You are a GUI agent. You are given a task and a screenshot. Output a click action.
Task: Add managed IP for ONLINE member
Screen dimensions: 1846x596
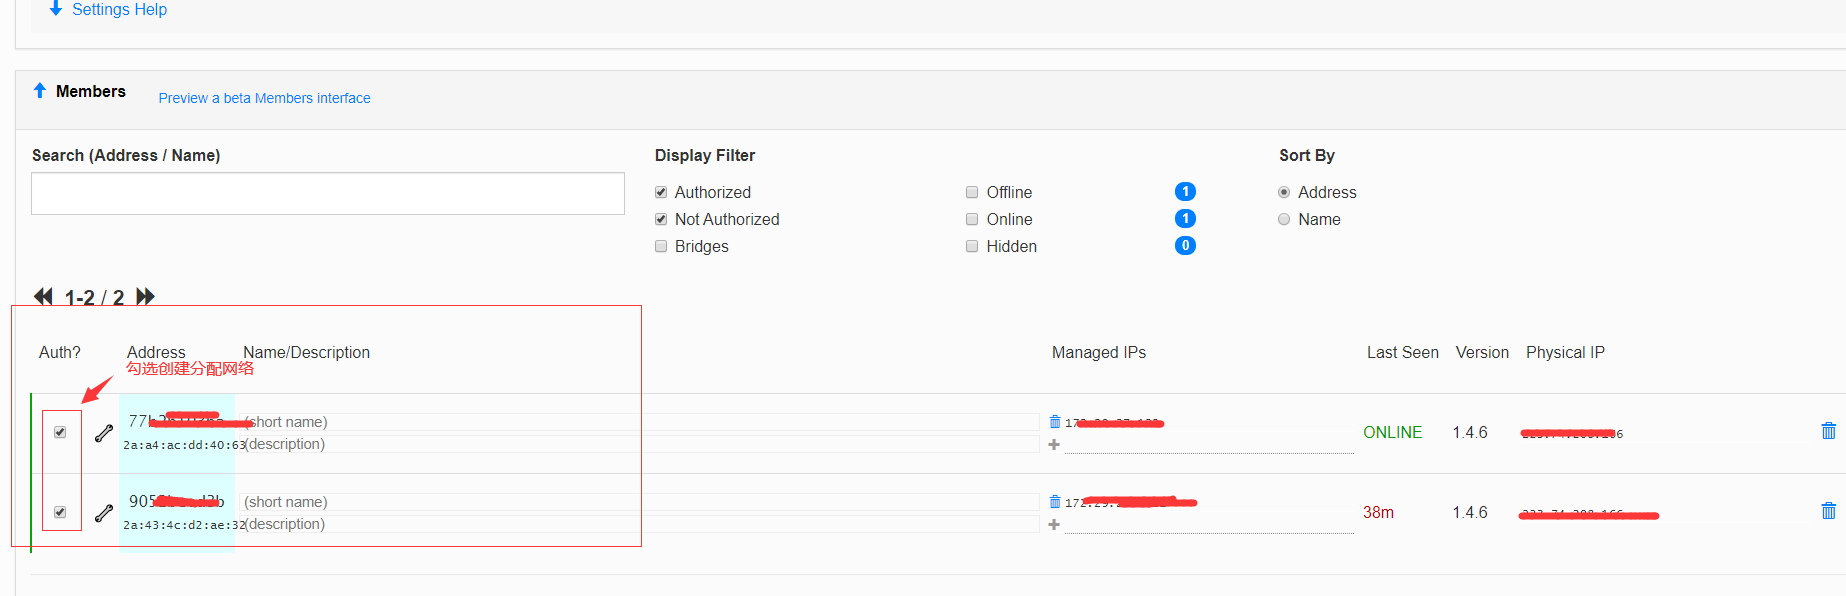point(1054,445)
